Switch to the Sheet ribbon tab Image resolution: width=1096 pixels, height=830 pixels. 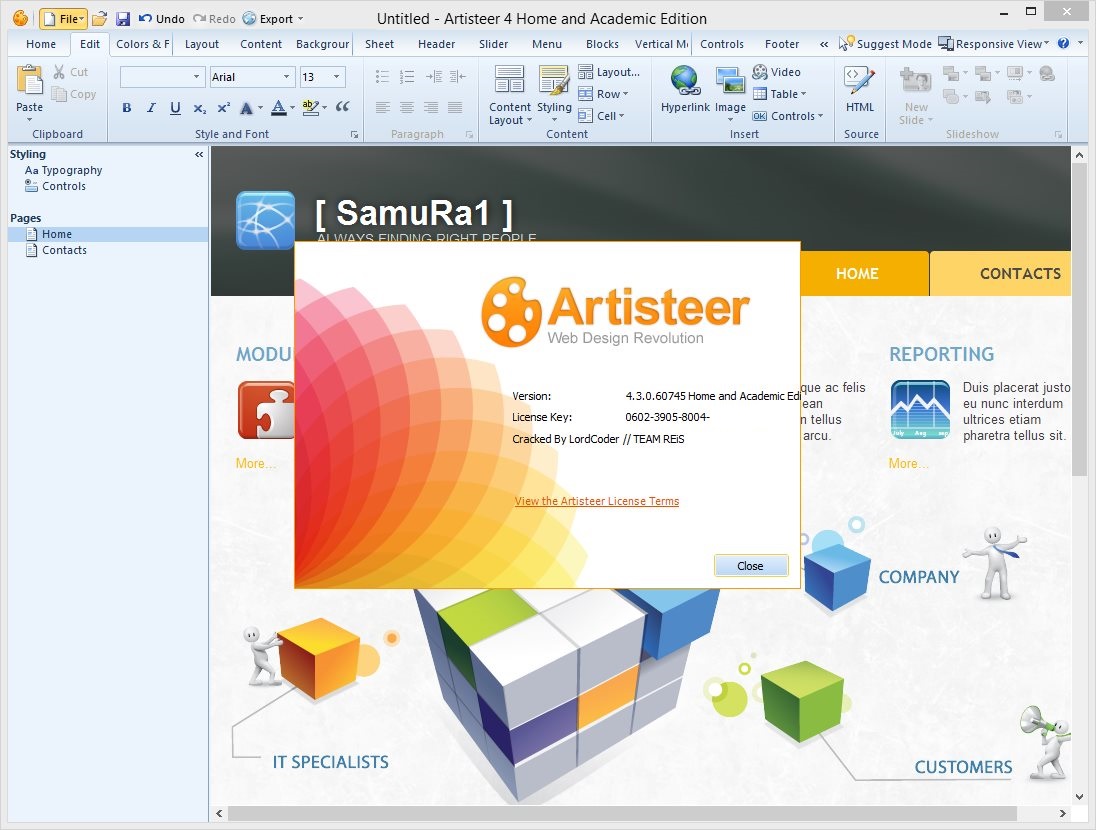pos(380,44)
